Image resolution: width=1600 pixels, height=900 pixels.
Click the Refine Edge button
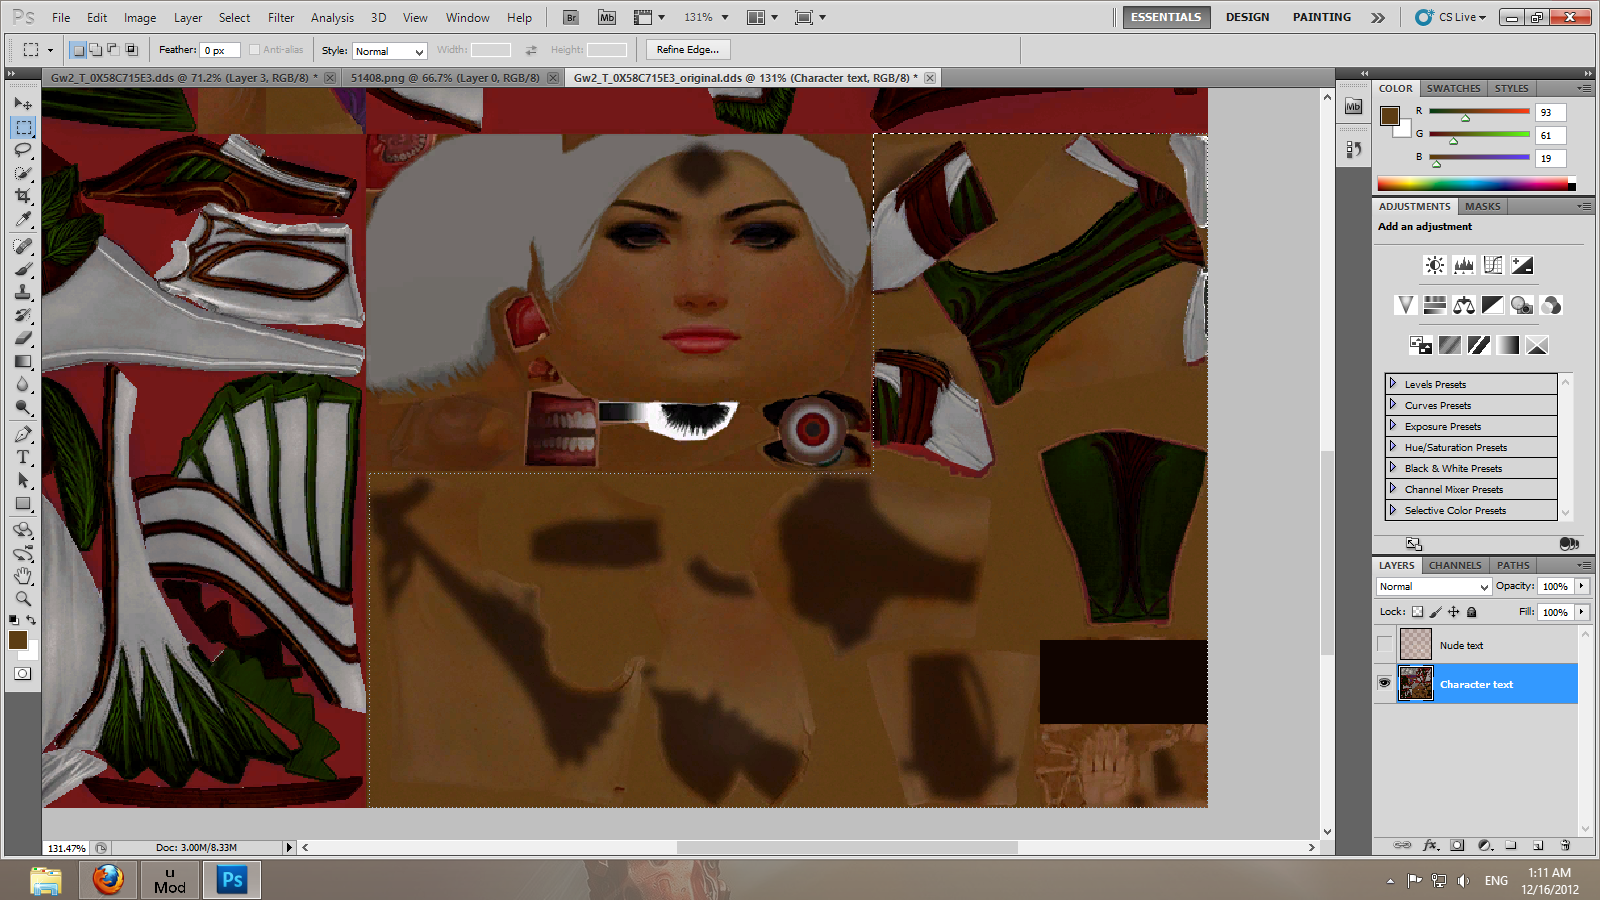pos(687,50)
